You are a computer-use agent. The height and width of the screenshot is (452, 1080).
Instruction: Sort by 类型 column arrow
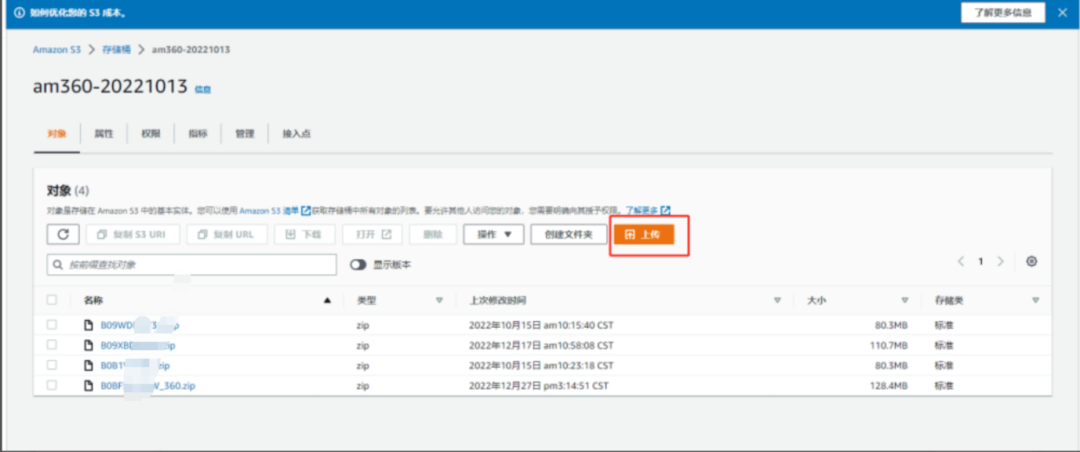[x=439, y=300]
